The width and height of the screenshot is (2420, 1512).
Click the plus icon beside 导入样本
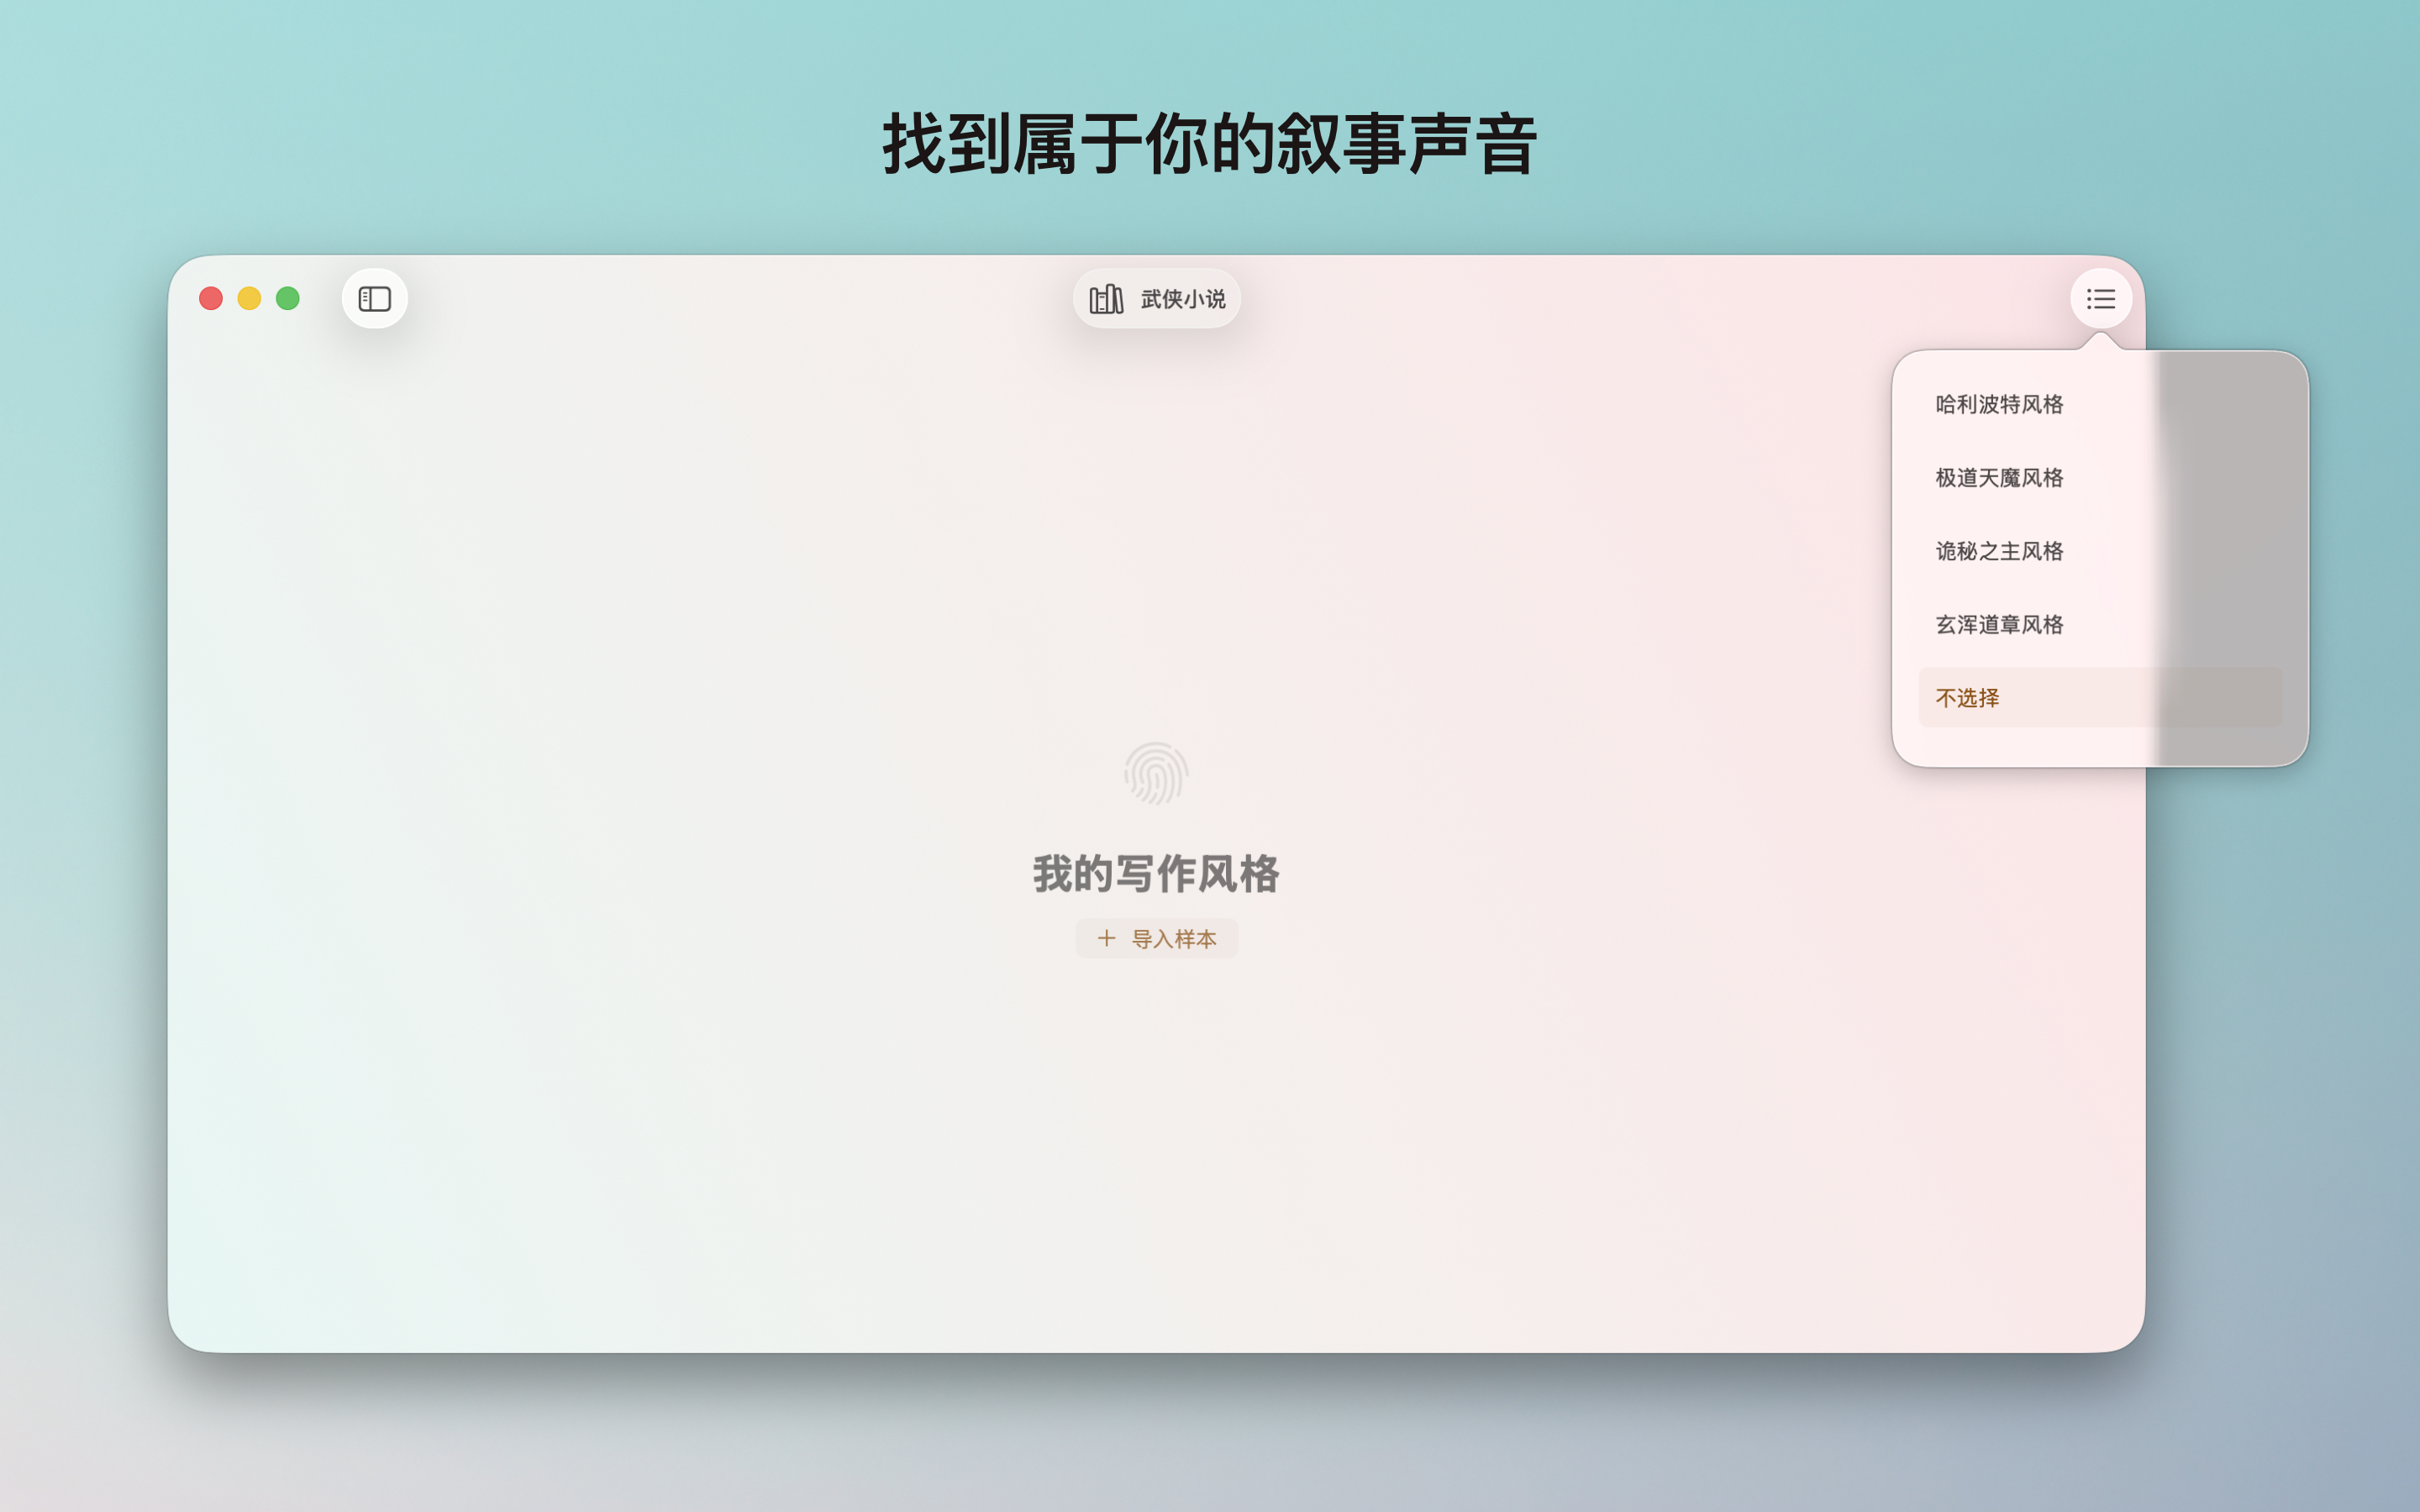1106,938
